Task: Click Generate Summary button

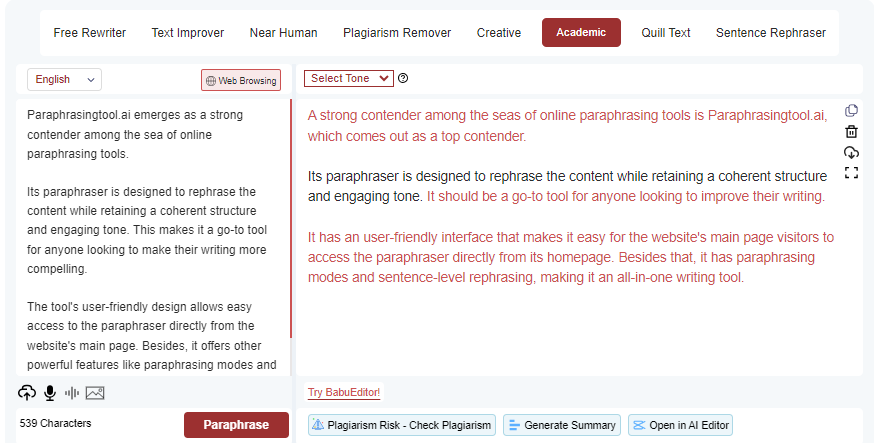Action: pos(562,425)
